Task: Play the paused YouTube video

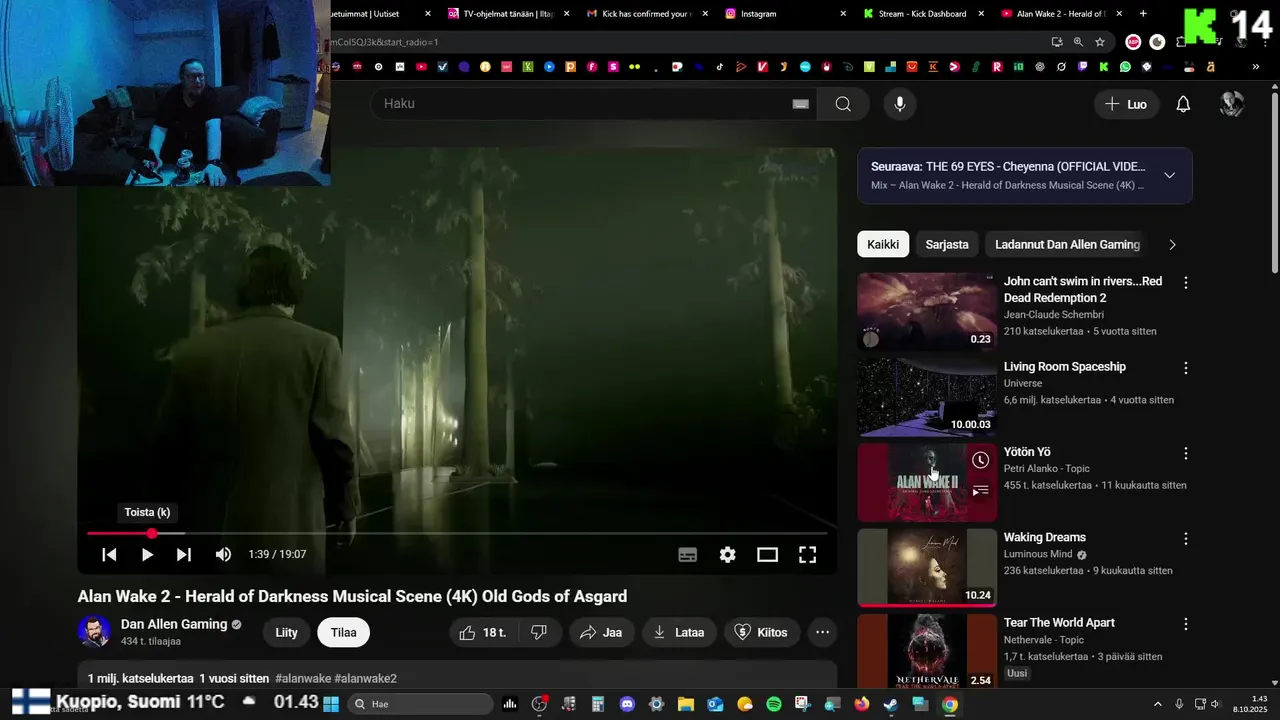Action: 147,554
